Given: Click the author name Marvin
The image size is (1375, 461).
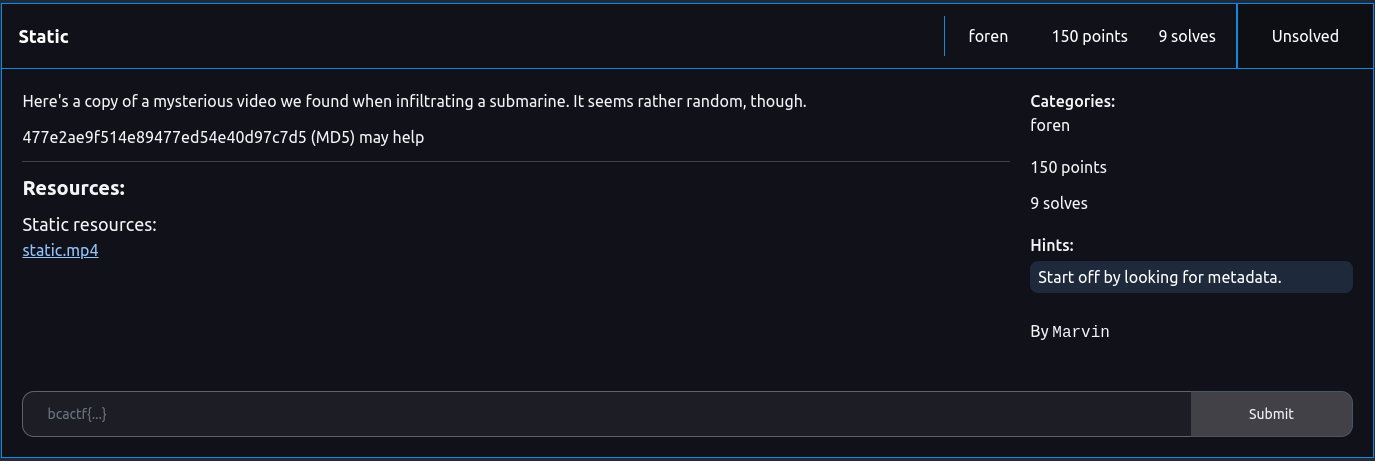Looking at the screenshot, I should [1081, 331].
